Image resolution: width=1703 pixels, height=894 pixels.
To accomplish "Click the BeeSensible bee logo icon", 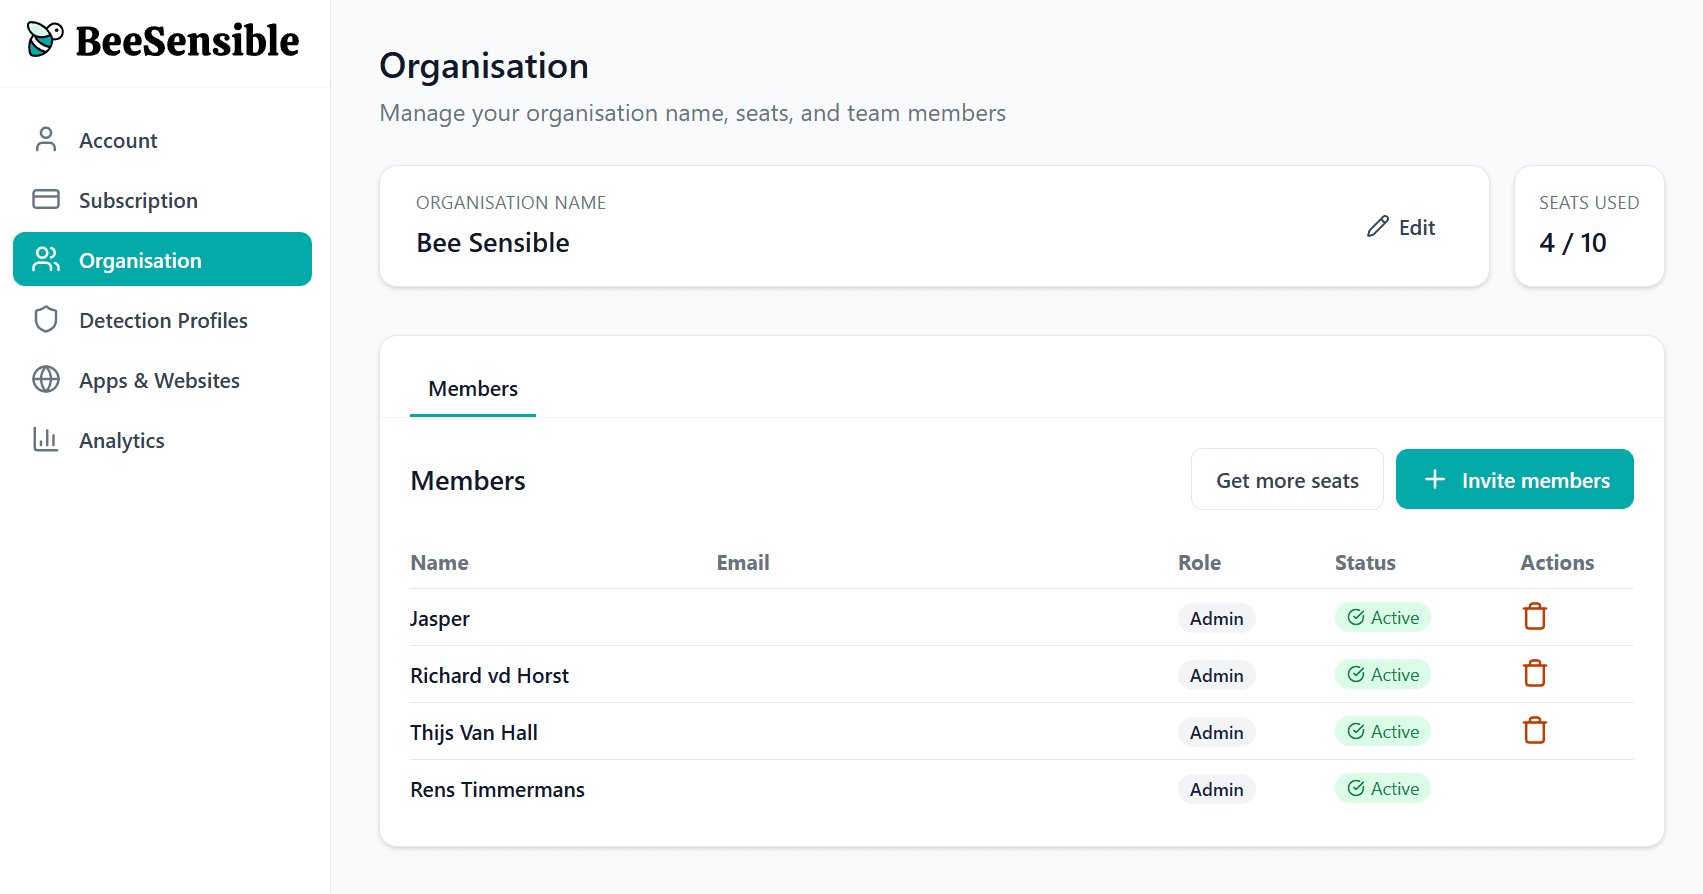I will pyautogui.click(x=45, y=39).
